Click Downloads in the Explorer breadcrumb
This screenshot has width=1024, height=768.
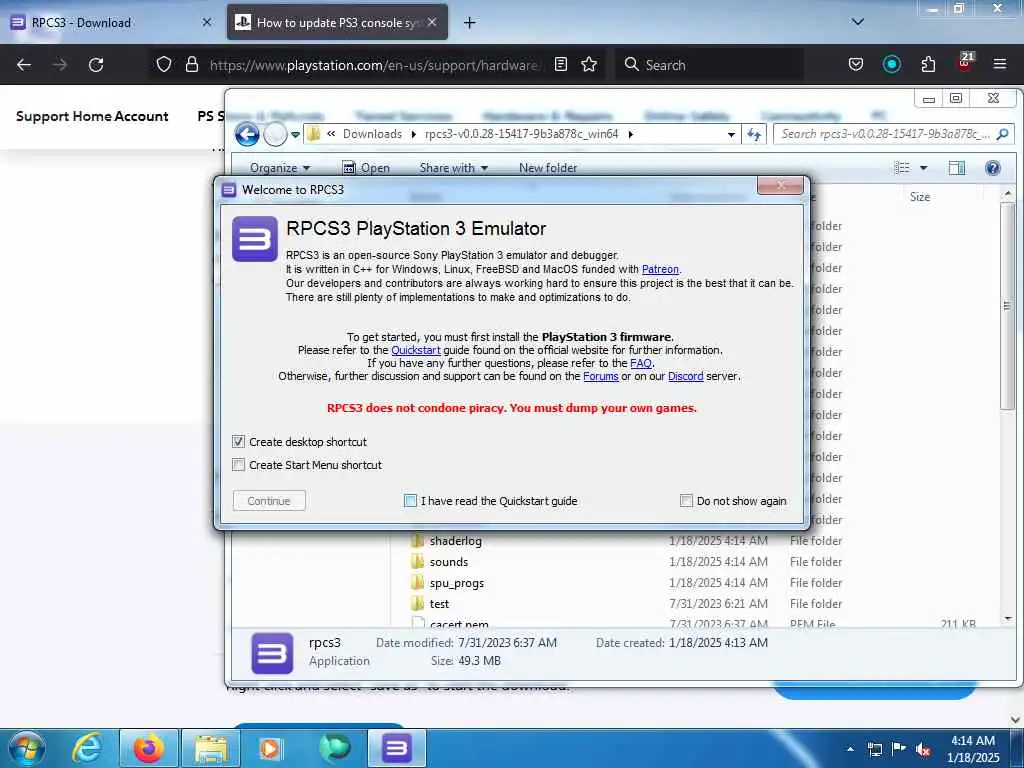tap(372, 134)
